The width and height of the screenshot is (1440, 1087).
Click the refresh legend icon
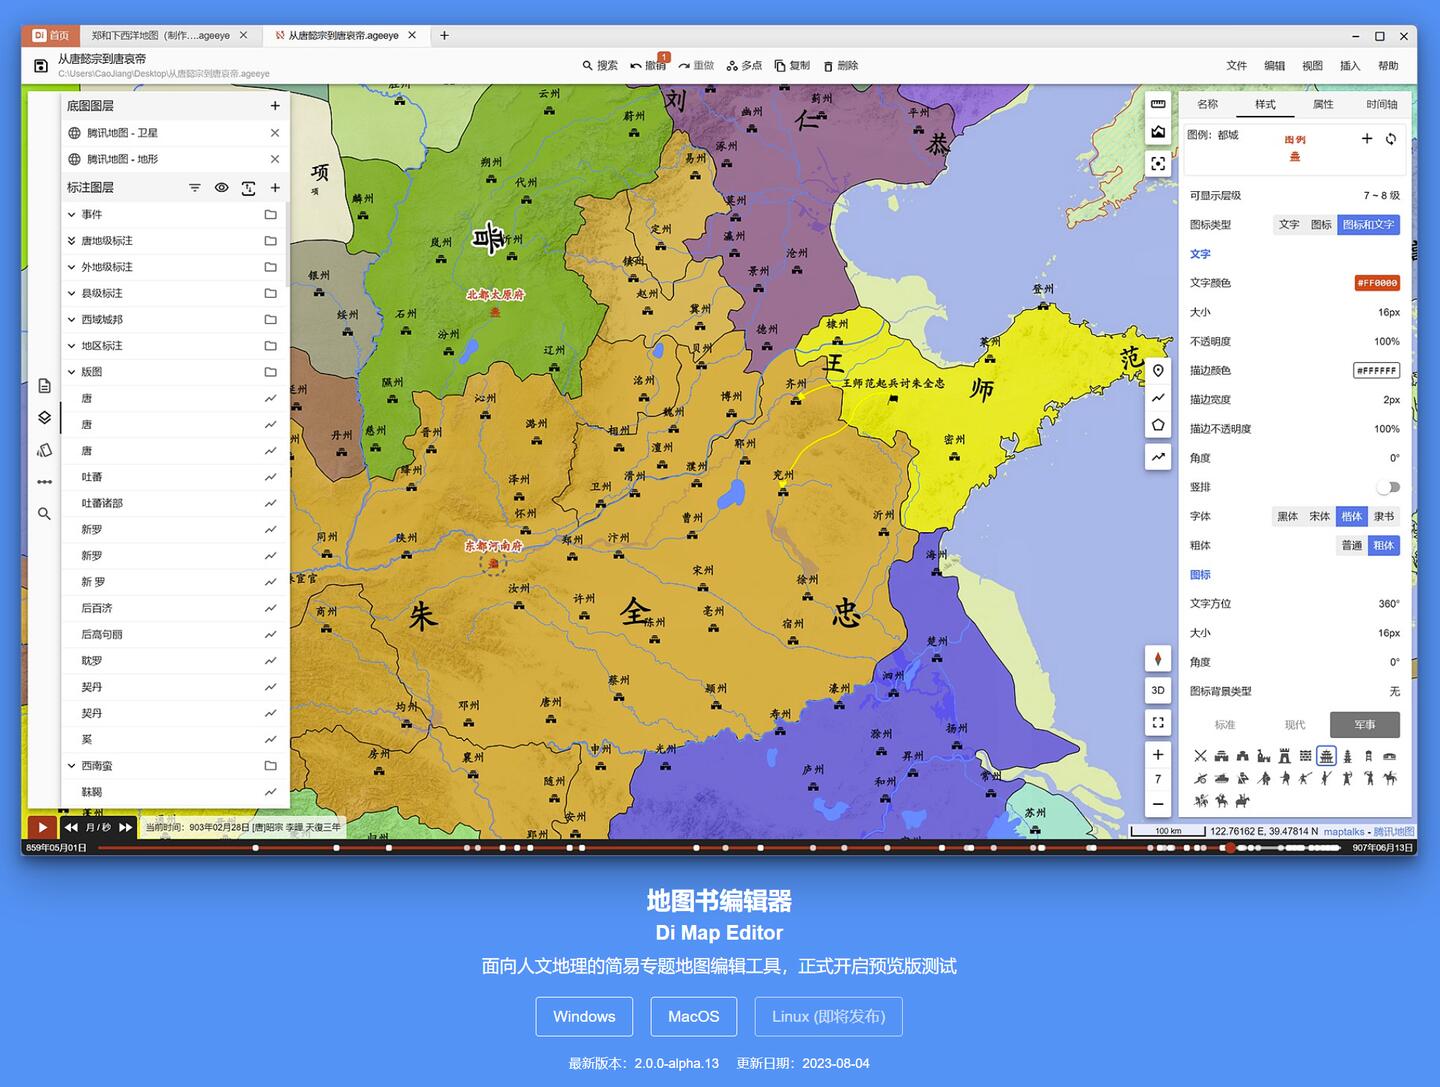click(1391, 139)
